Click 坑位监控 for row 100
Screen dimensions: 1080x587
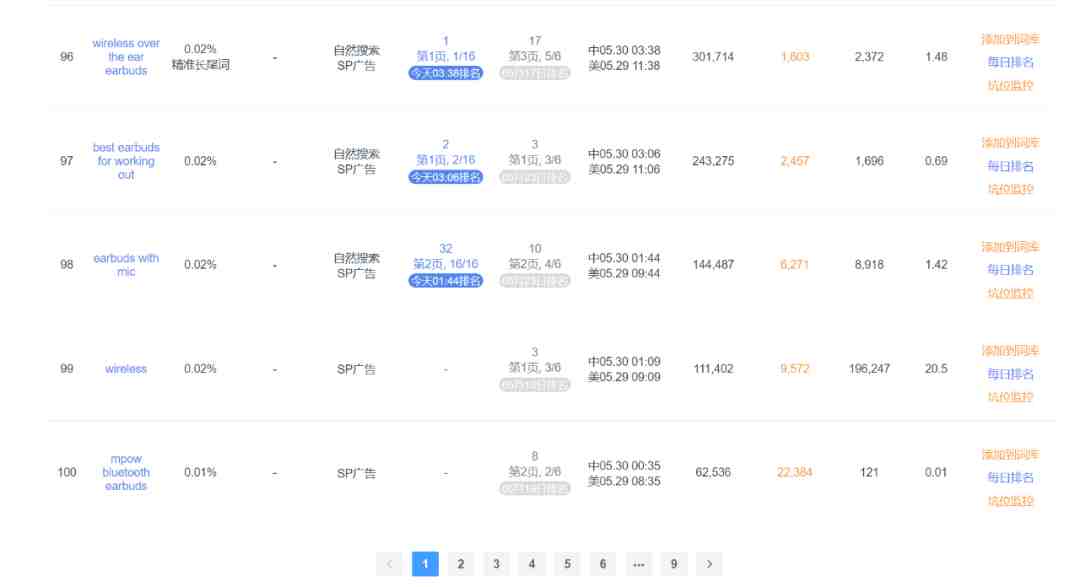coord(1010,501)
